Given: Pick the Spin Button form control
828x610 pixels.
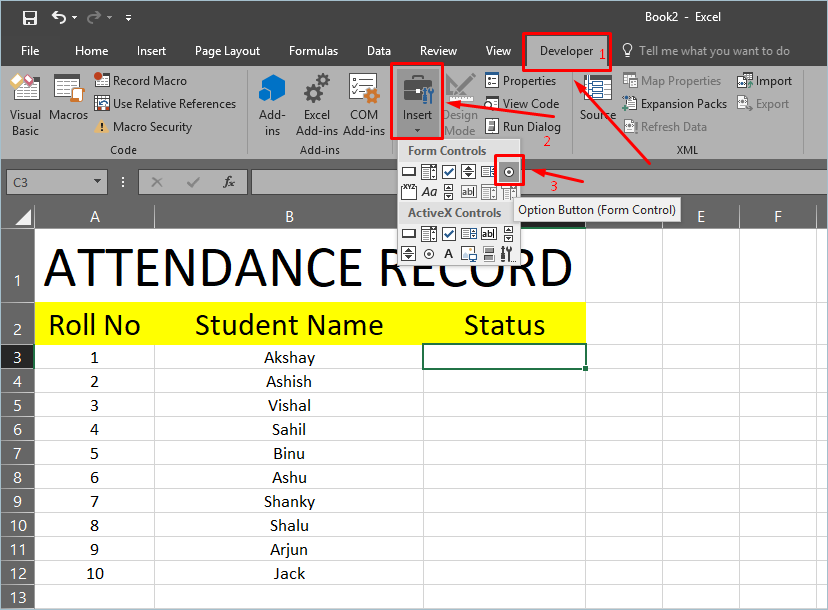Looking at the screenshot, I should click(x=468, y=172).
